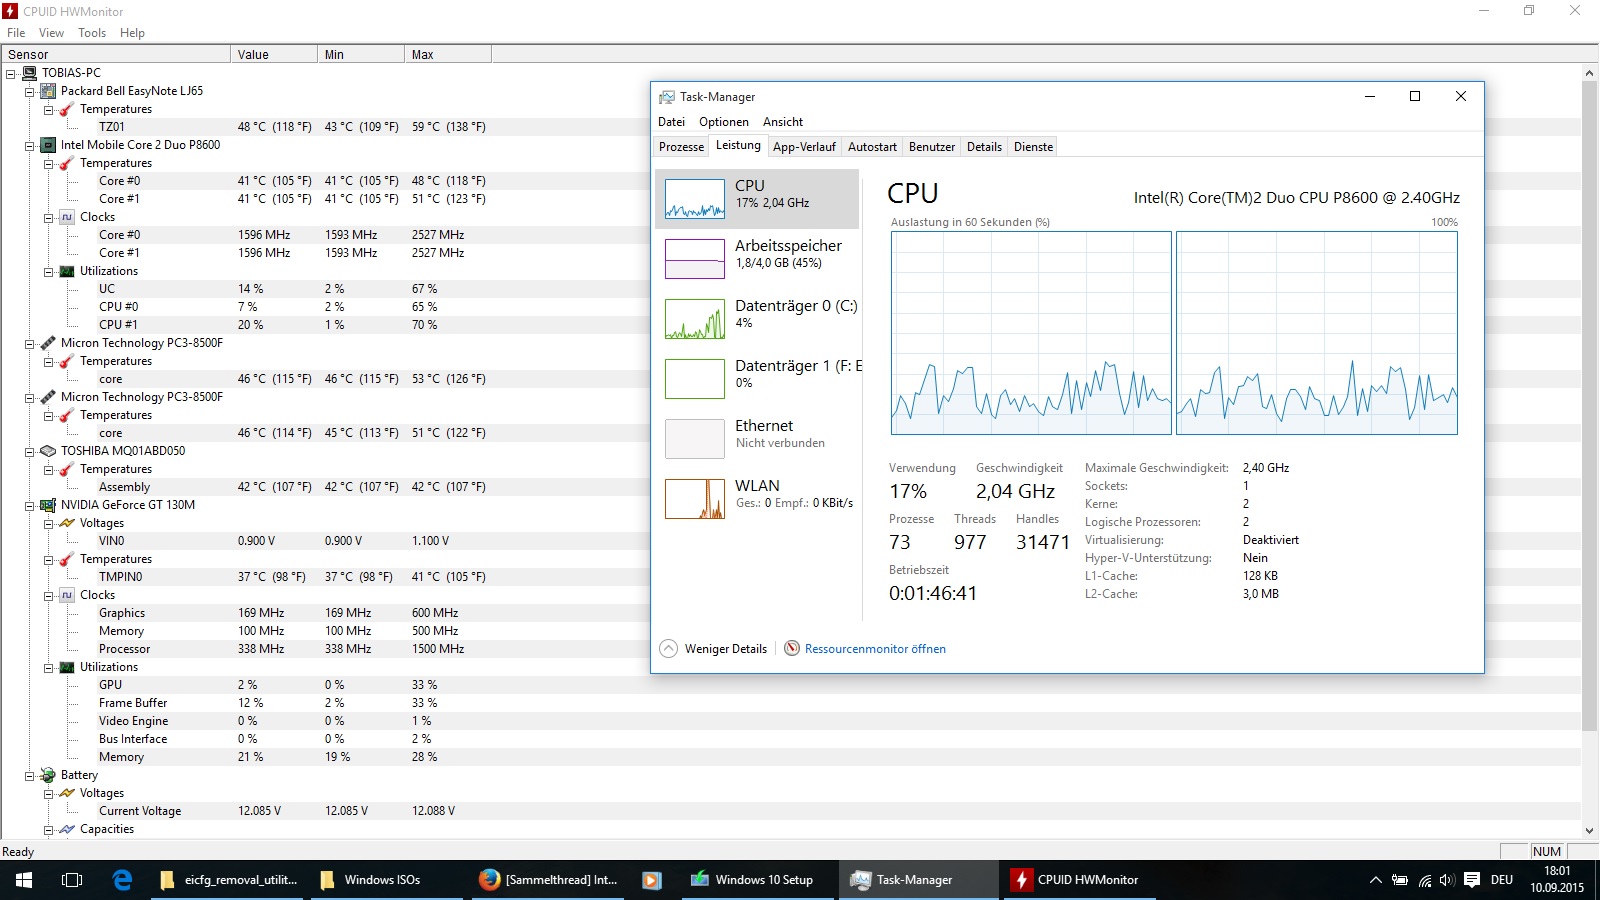Open the Windows Start menu
The width and height of the screenshot is (1600, 900).
24,880
